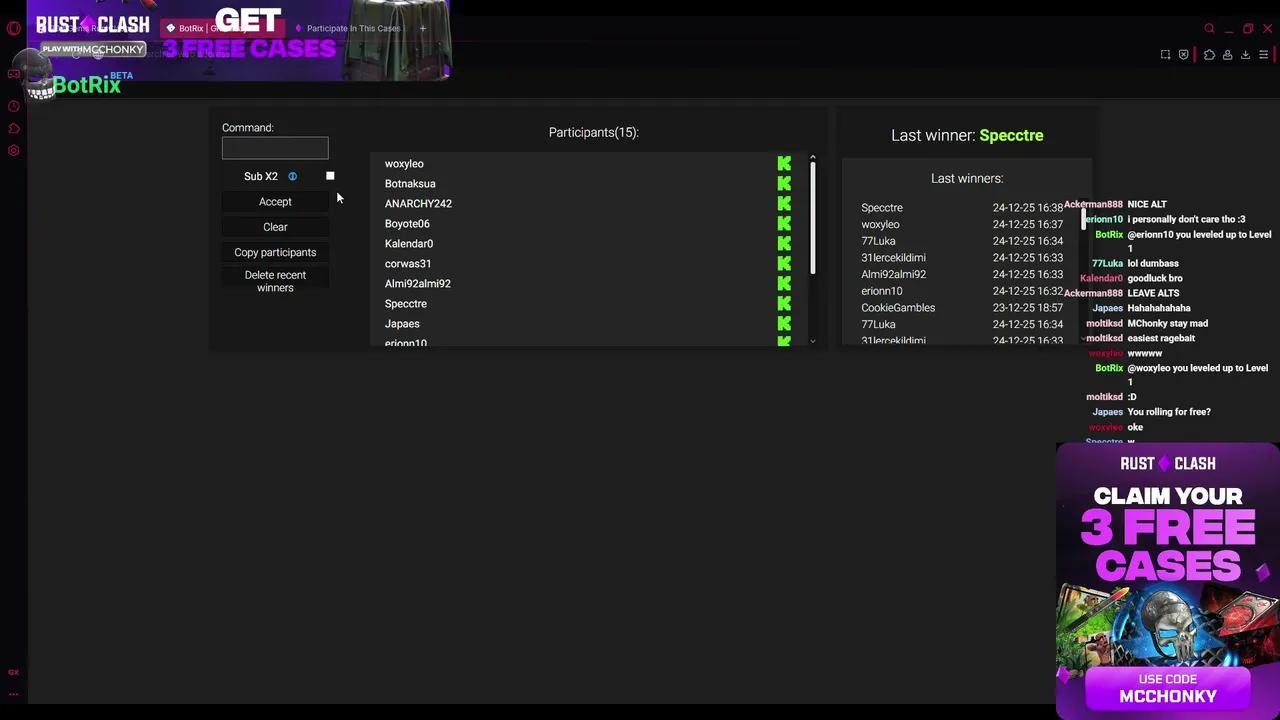Open the profile account icon in toolbar
The image size is (1280, 720).
tap(1227, 54)
